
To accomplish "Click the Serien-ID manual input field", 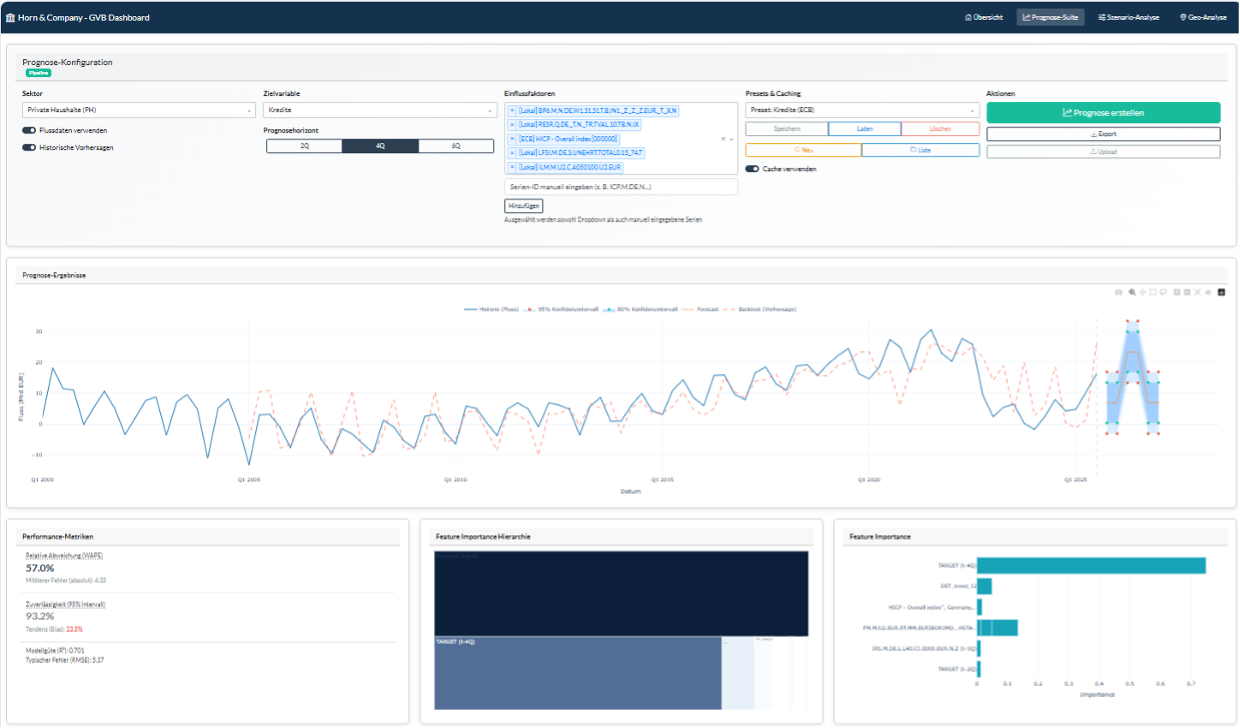I will [621, 187].
